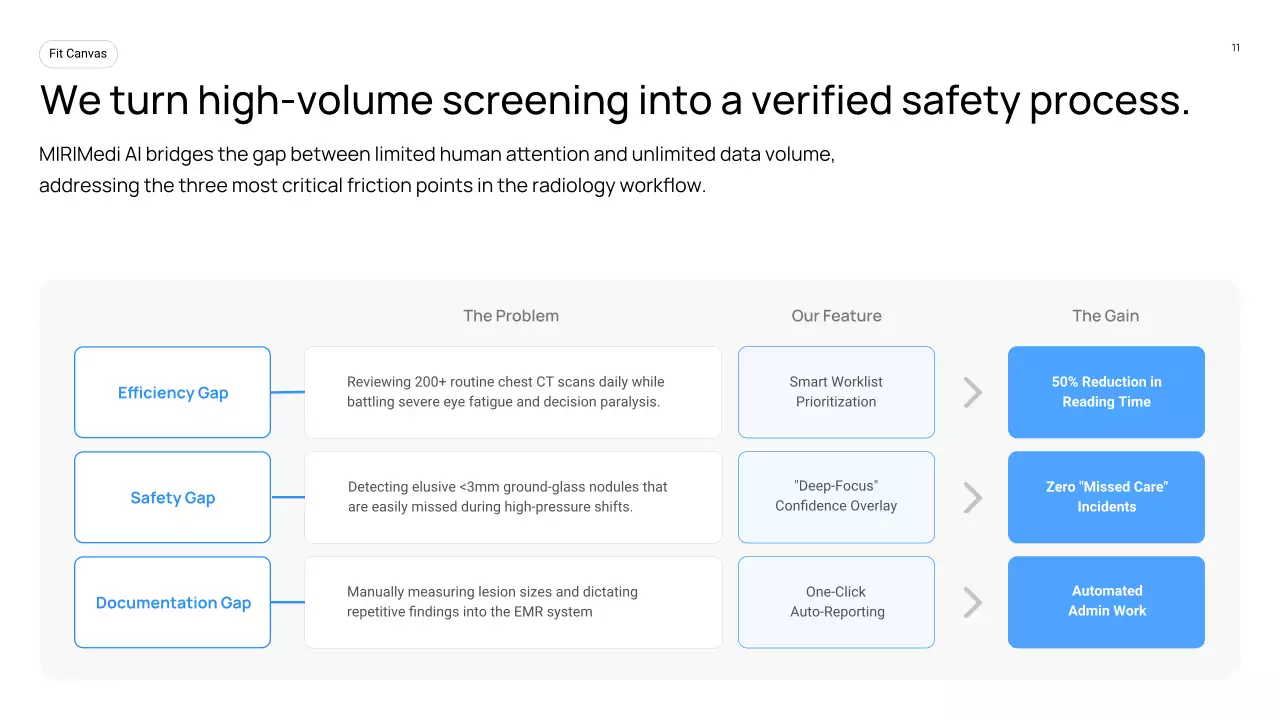Screen dimensions: 1280x720
Task: Select the Safety Gap box
Action: click(172, 497)
